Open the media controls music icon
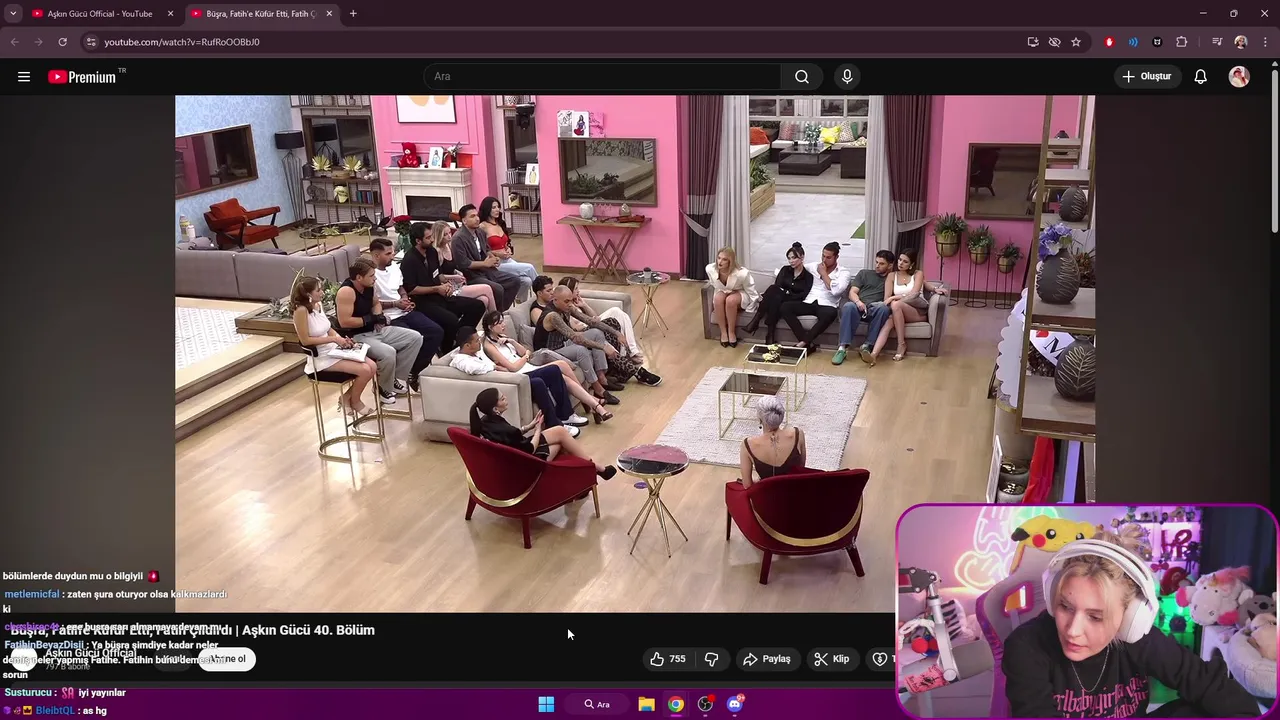 click(x=1217, y=42)
